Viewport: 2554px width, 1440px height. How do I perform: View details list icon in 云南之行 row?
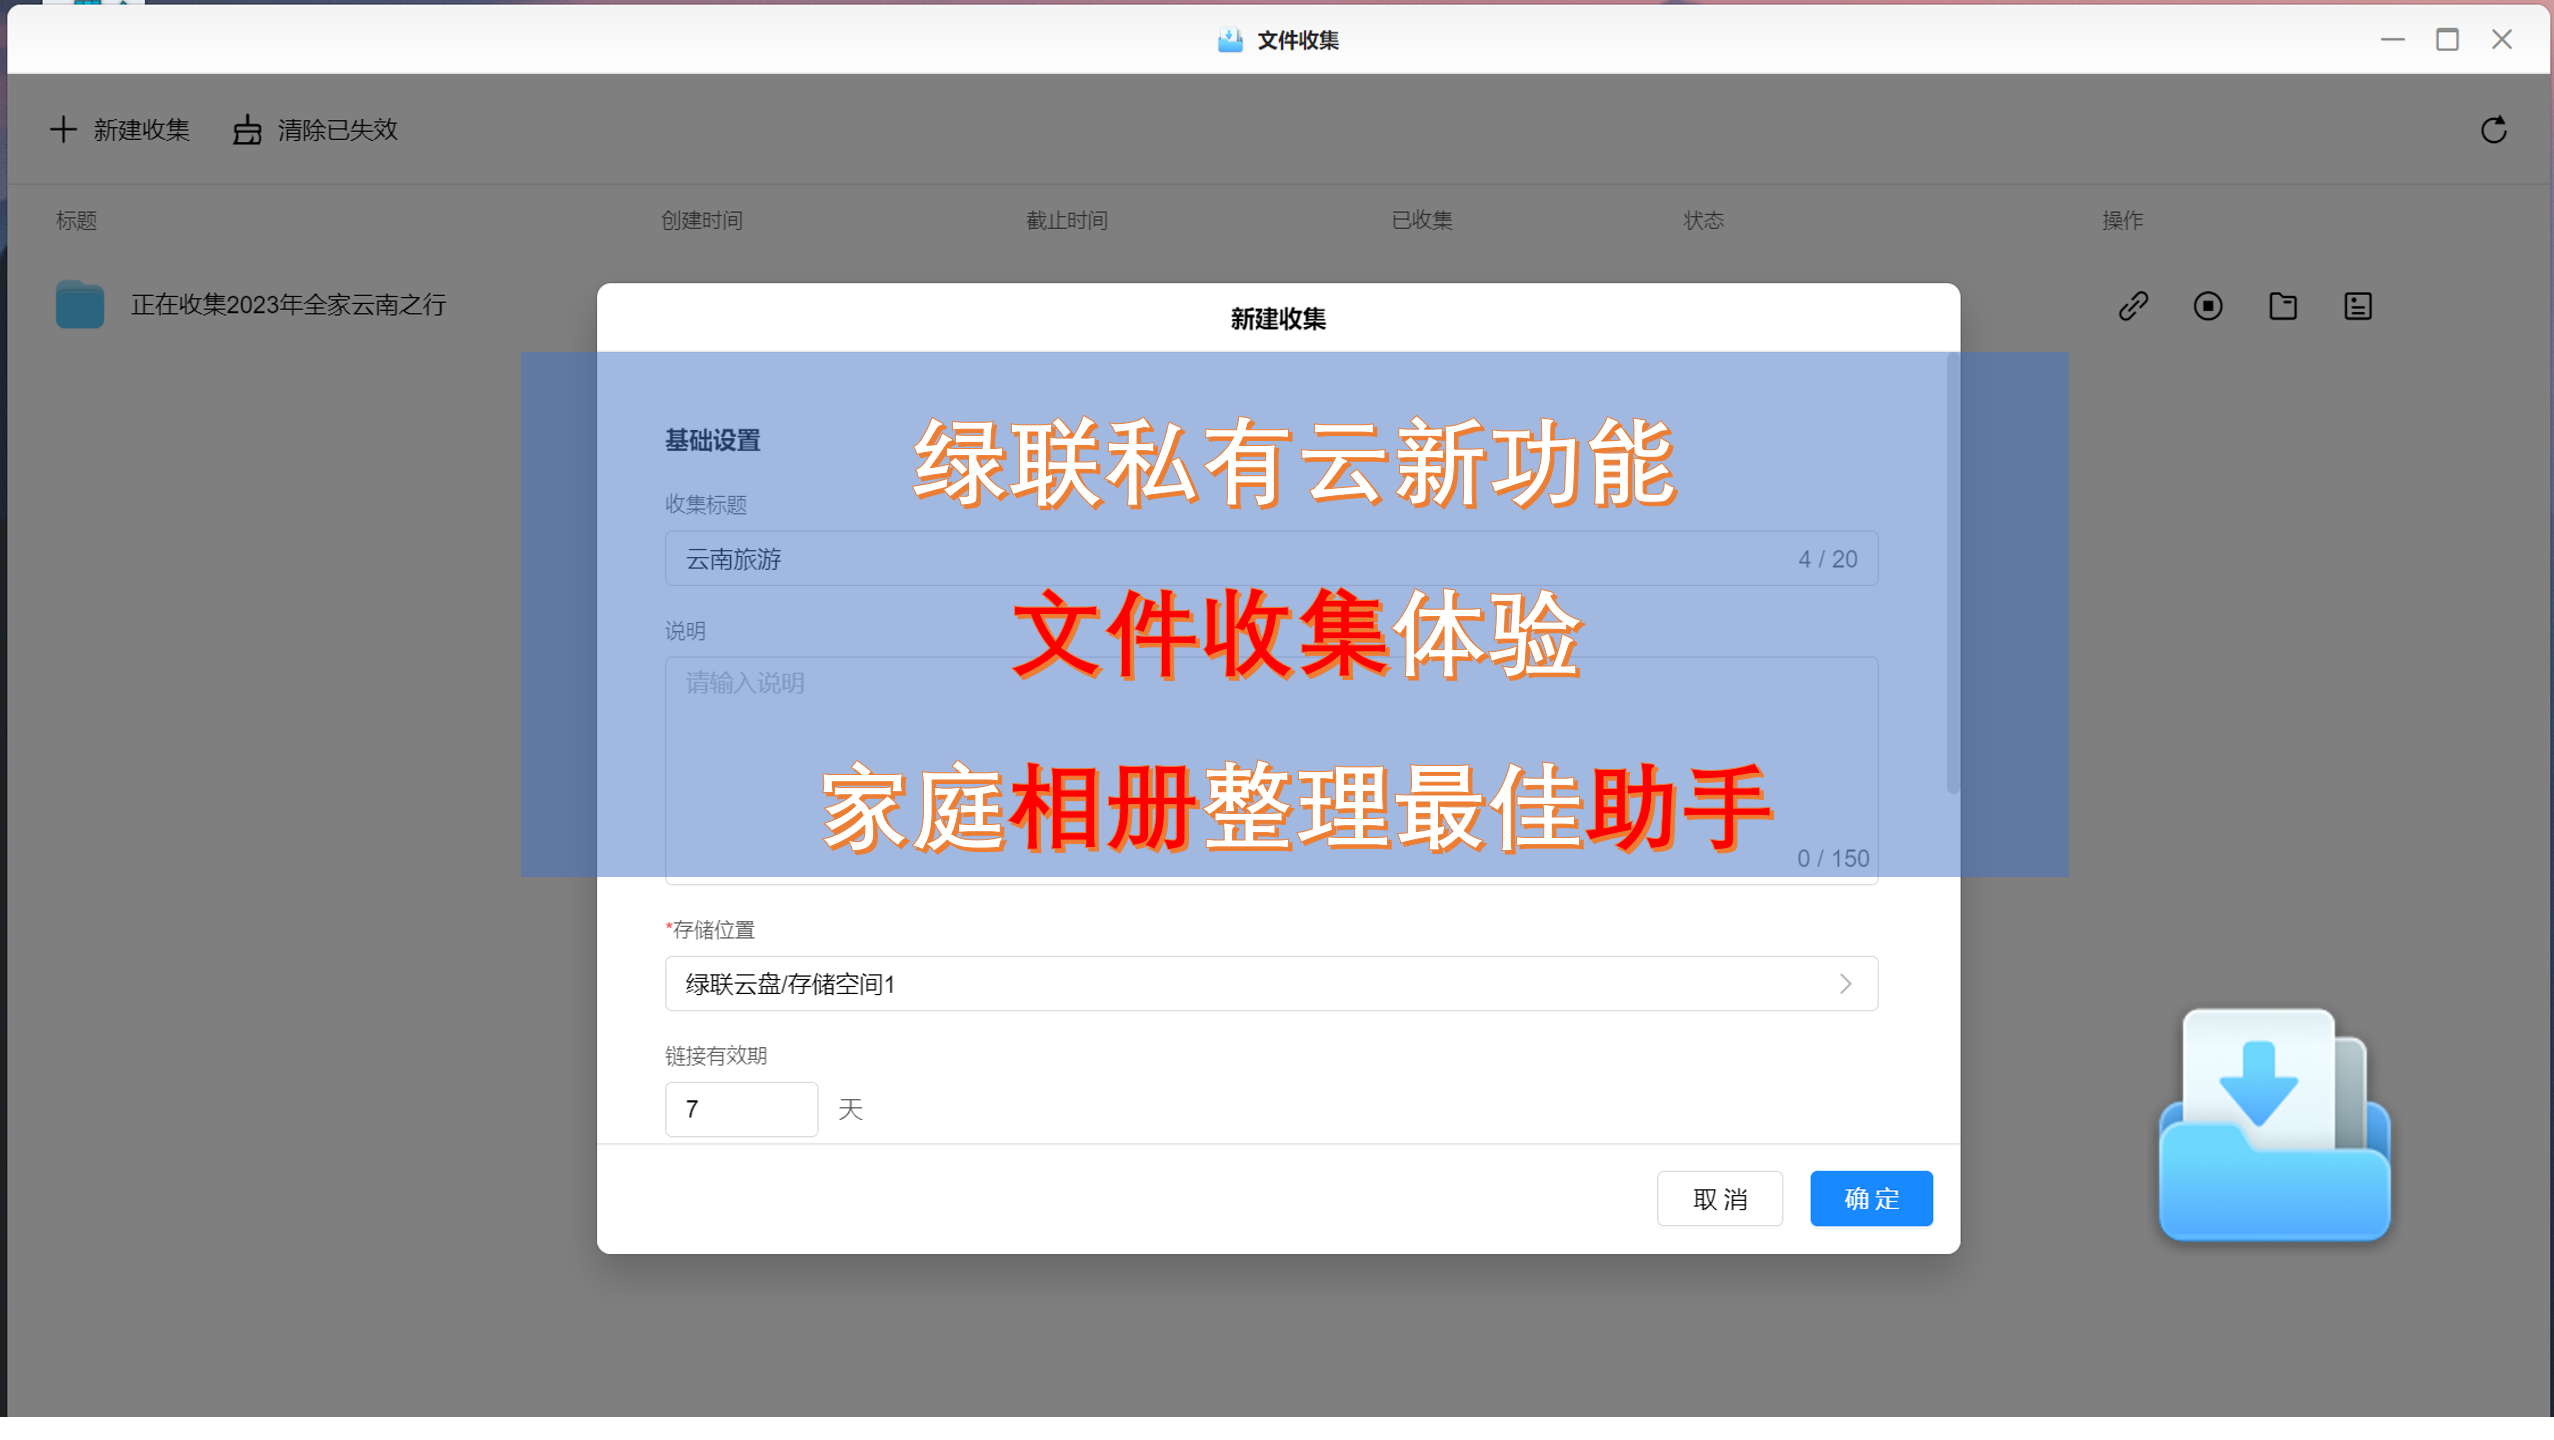click(x=2358, y=306)
